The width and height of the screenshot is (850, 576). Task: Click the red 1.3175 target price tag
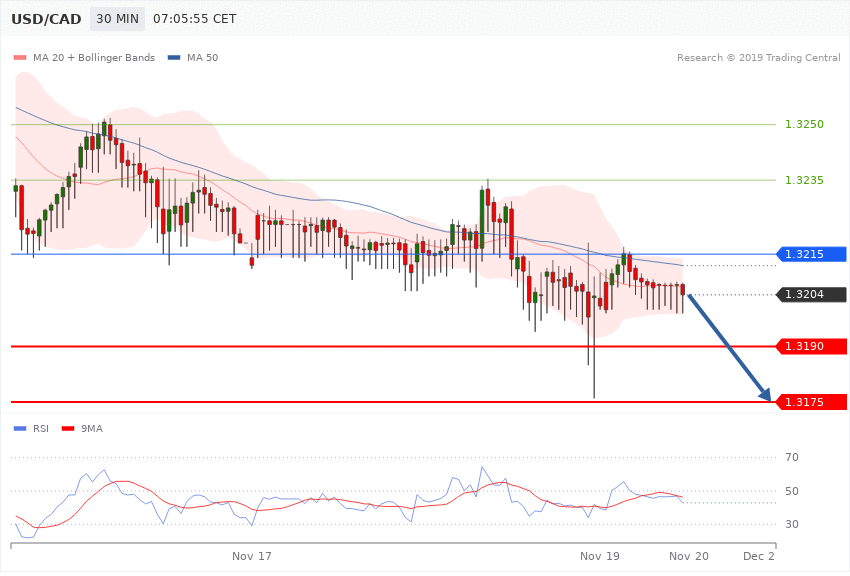tap(812, 402)
